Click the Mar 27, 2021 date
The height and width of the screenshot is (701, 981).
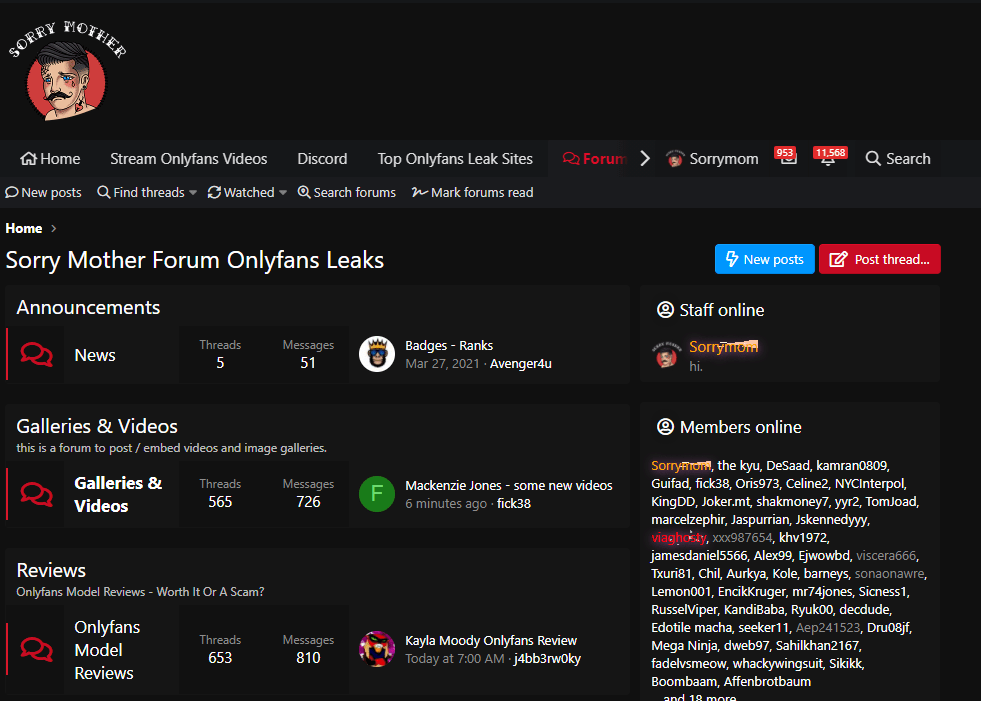(442, 364)
